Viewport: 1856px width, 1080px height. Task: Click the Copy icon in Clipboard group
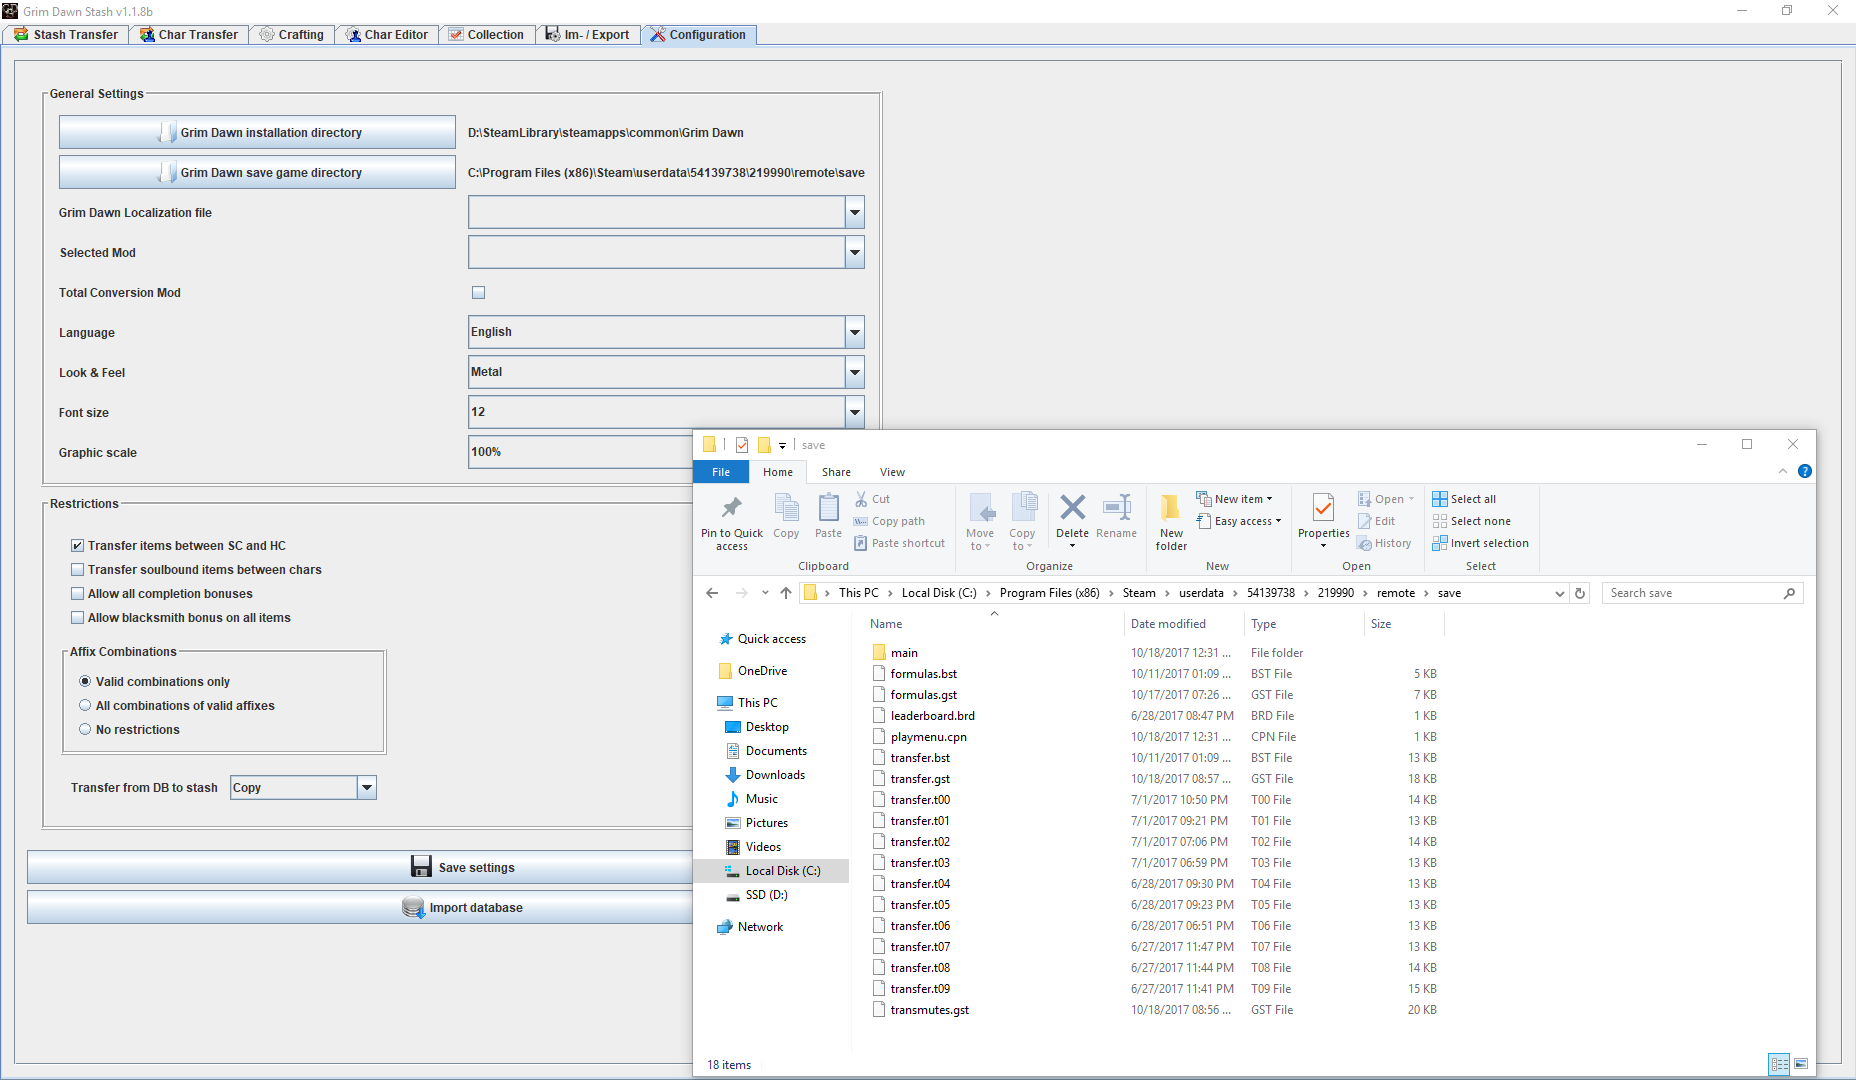click(x=786, y=507)
